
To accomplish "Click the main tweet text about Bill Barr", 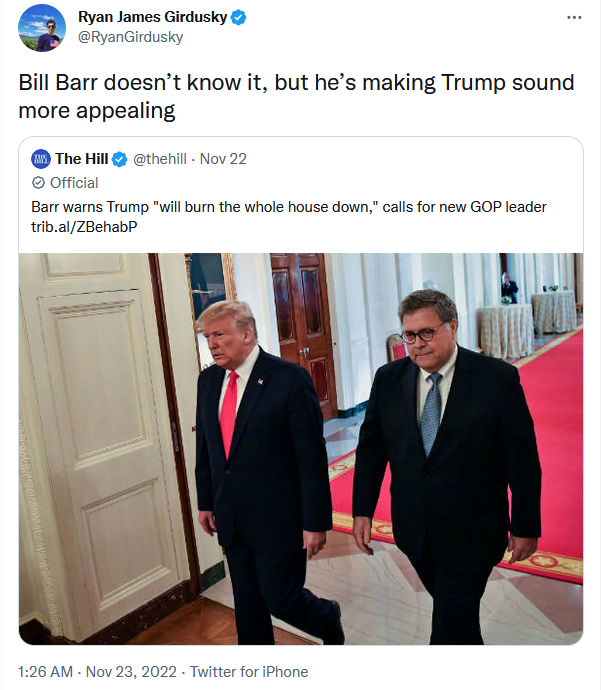I will coord(296,96).
